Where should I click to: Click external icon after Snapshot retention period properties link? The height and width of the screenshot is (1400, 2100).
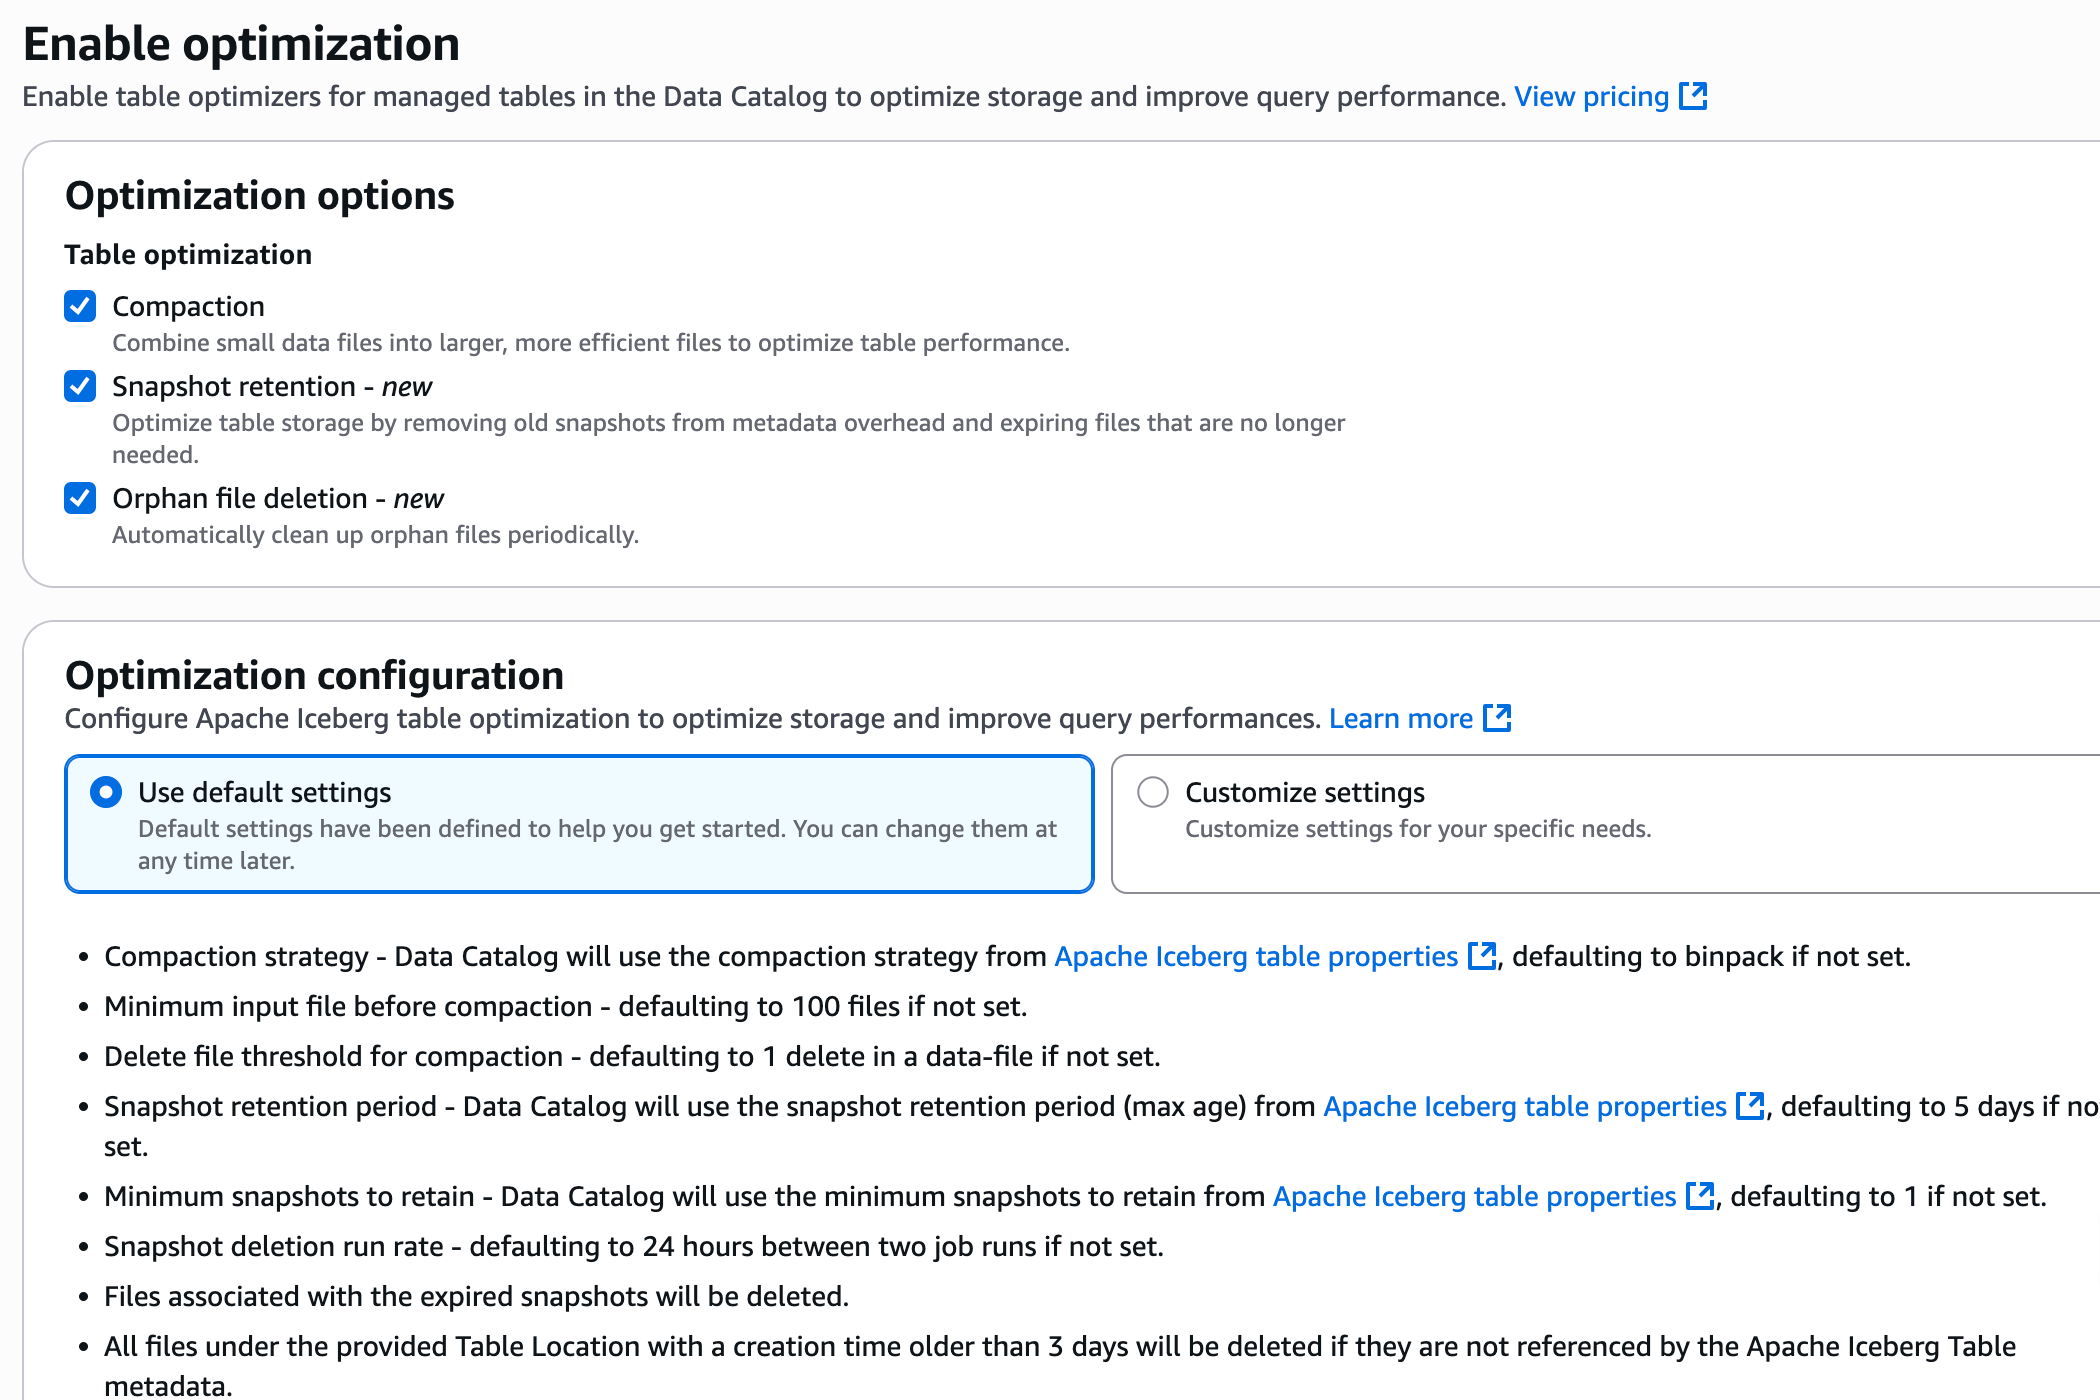tap(1750, 1106)
